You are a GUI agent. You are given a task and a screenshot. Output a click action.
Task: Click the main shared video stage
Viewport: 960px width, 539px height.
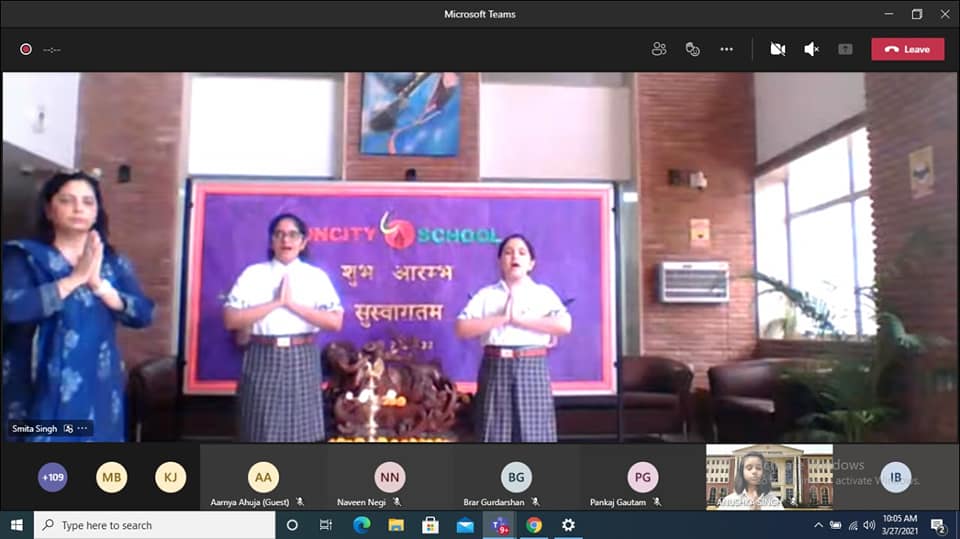click(480, 257)
